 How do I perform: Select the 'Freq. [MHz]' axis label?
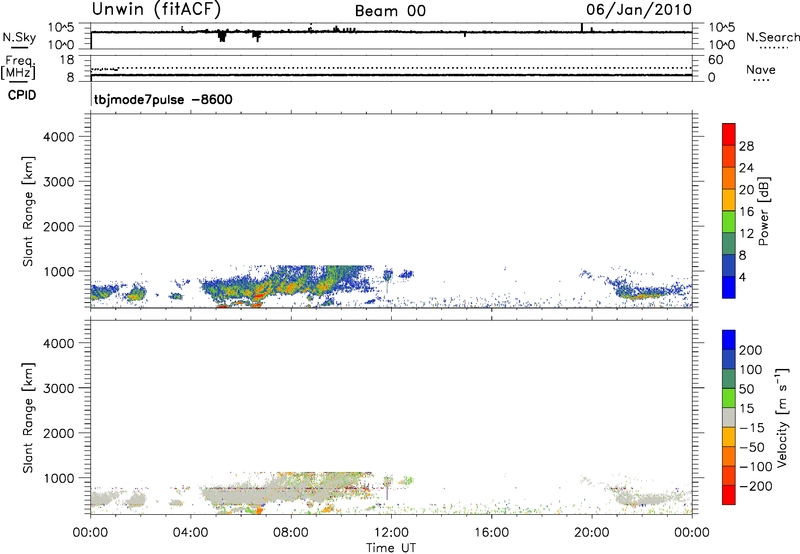pyautogui.click(x=18, y=67)
